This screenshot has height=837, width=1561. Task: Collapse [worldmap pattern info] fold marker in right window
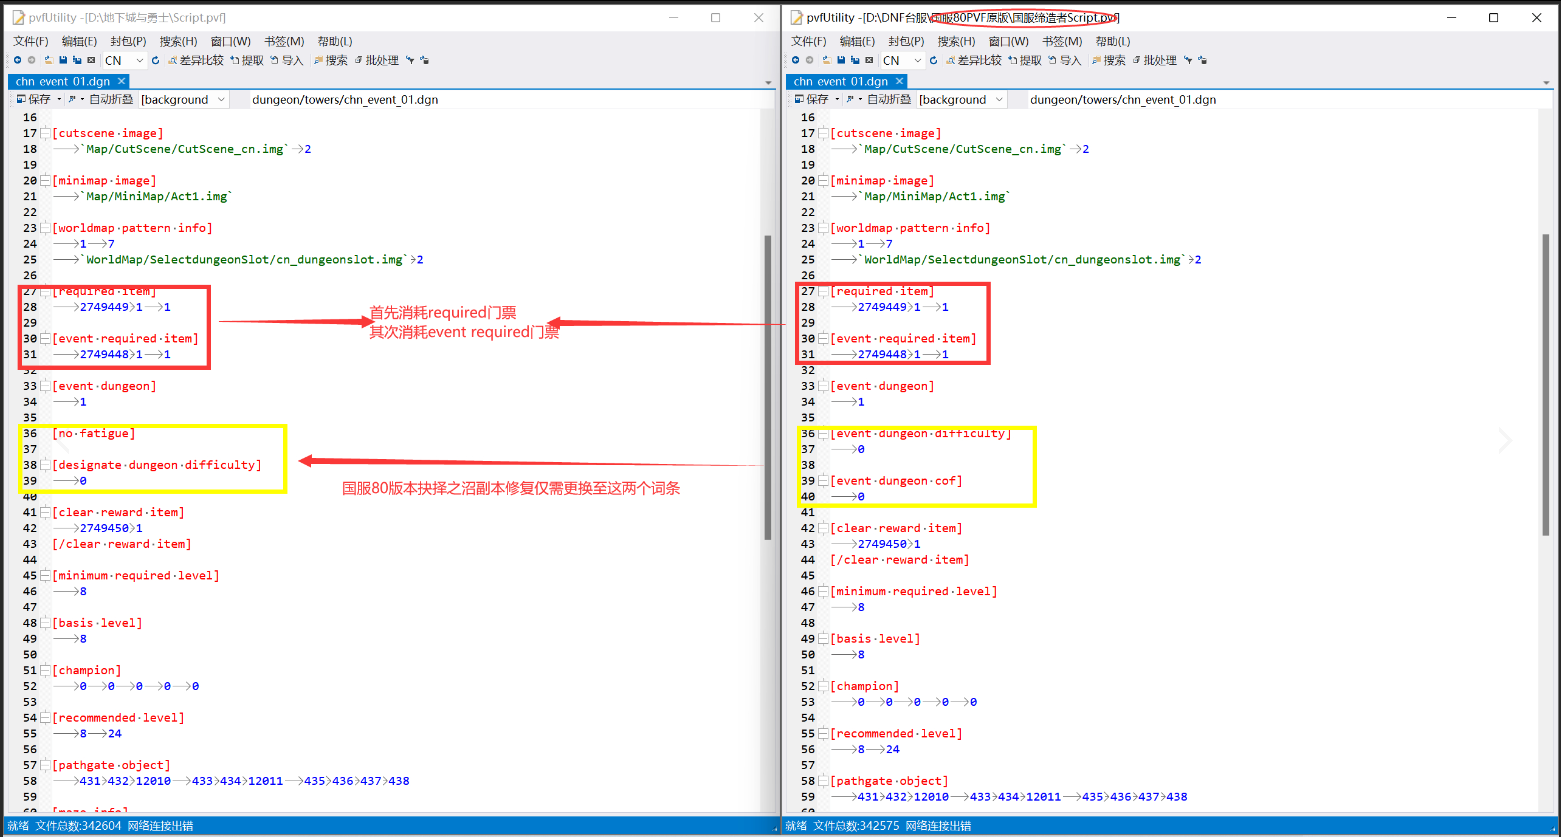[x=823, y=228]
